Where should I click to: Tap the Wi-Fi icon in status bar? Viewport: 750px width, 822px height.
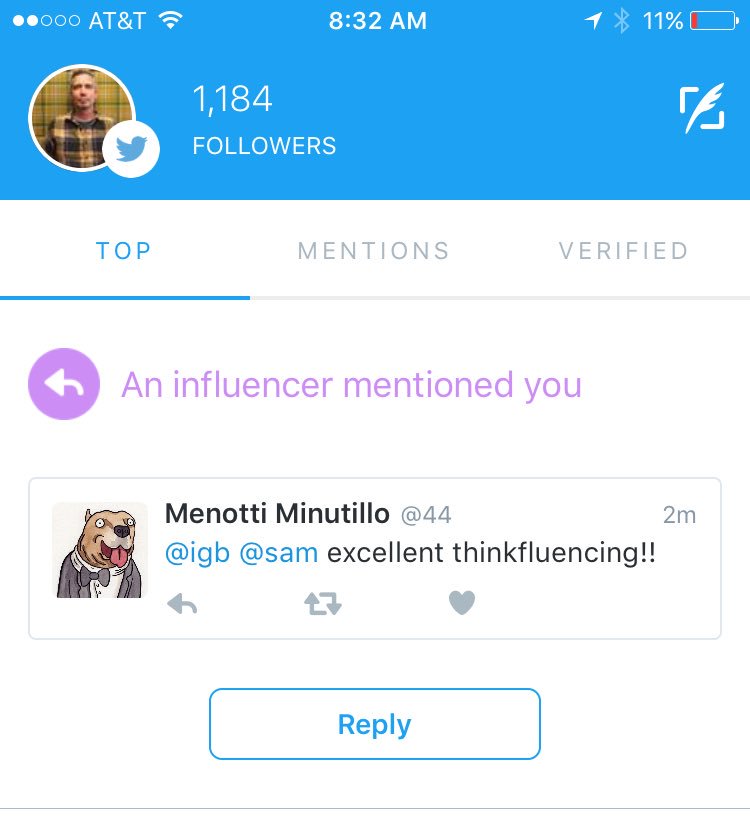pos(170,20)
